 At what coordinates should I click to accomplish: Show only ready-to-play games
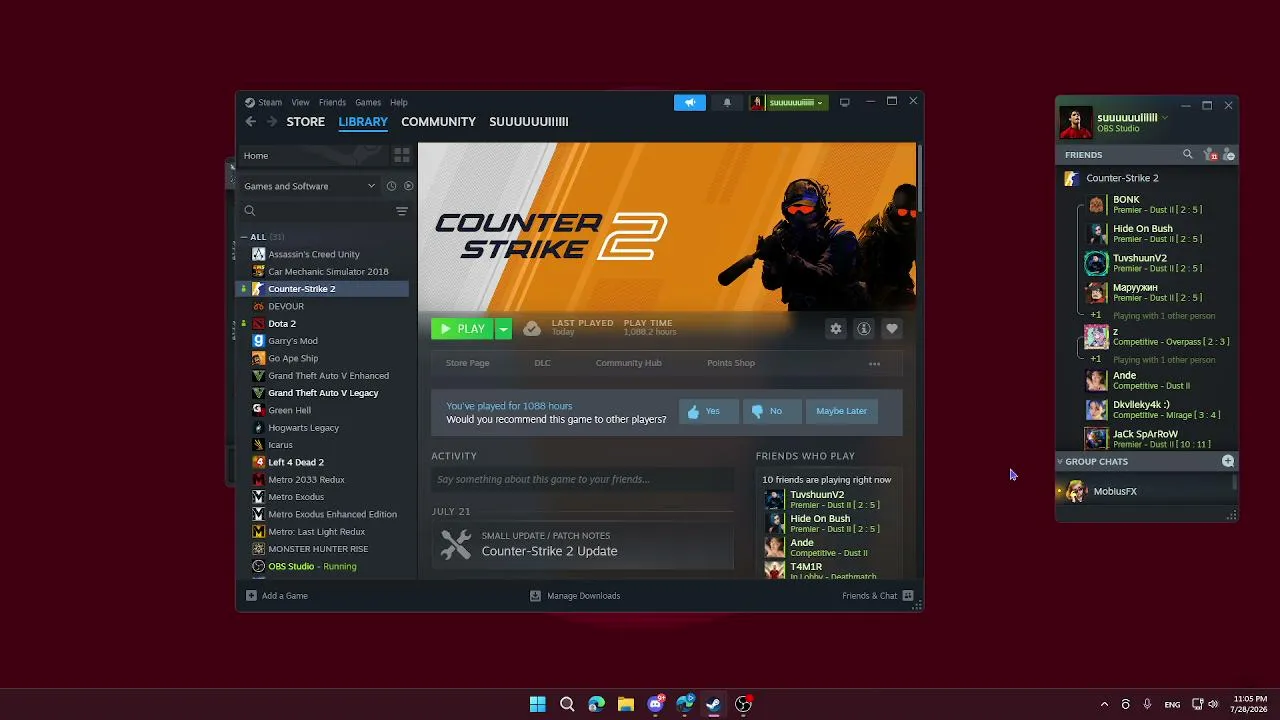tap(408, 186)
